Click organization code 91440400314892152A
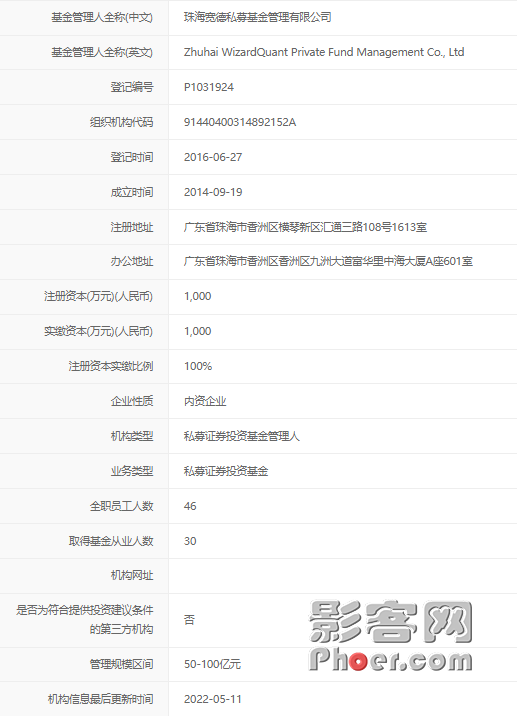 click(x=240, y=122)
